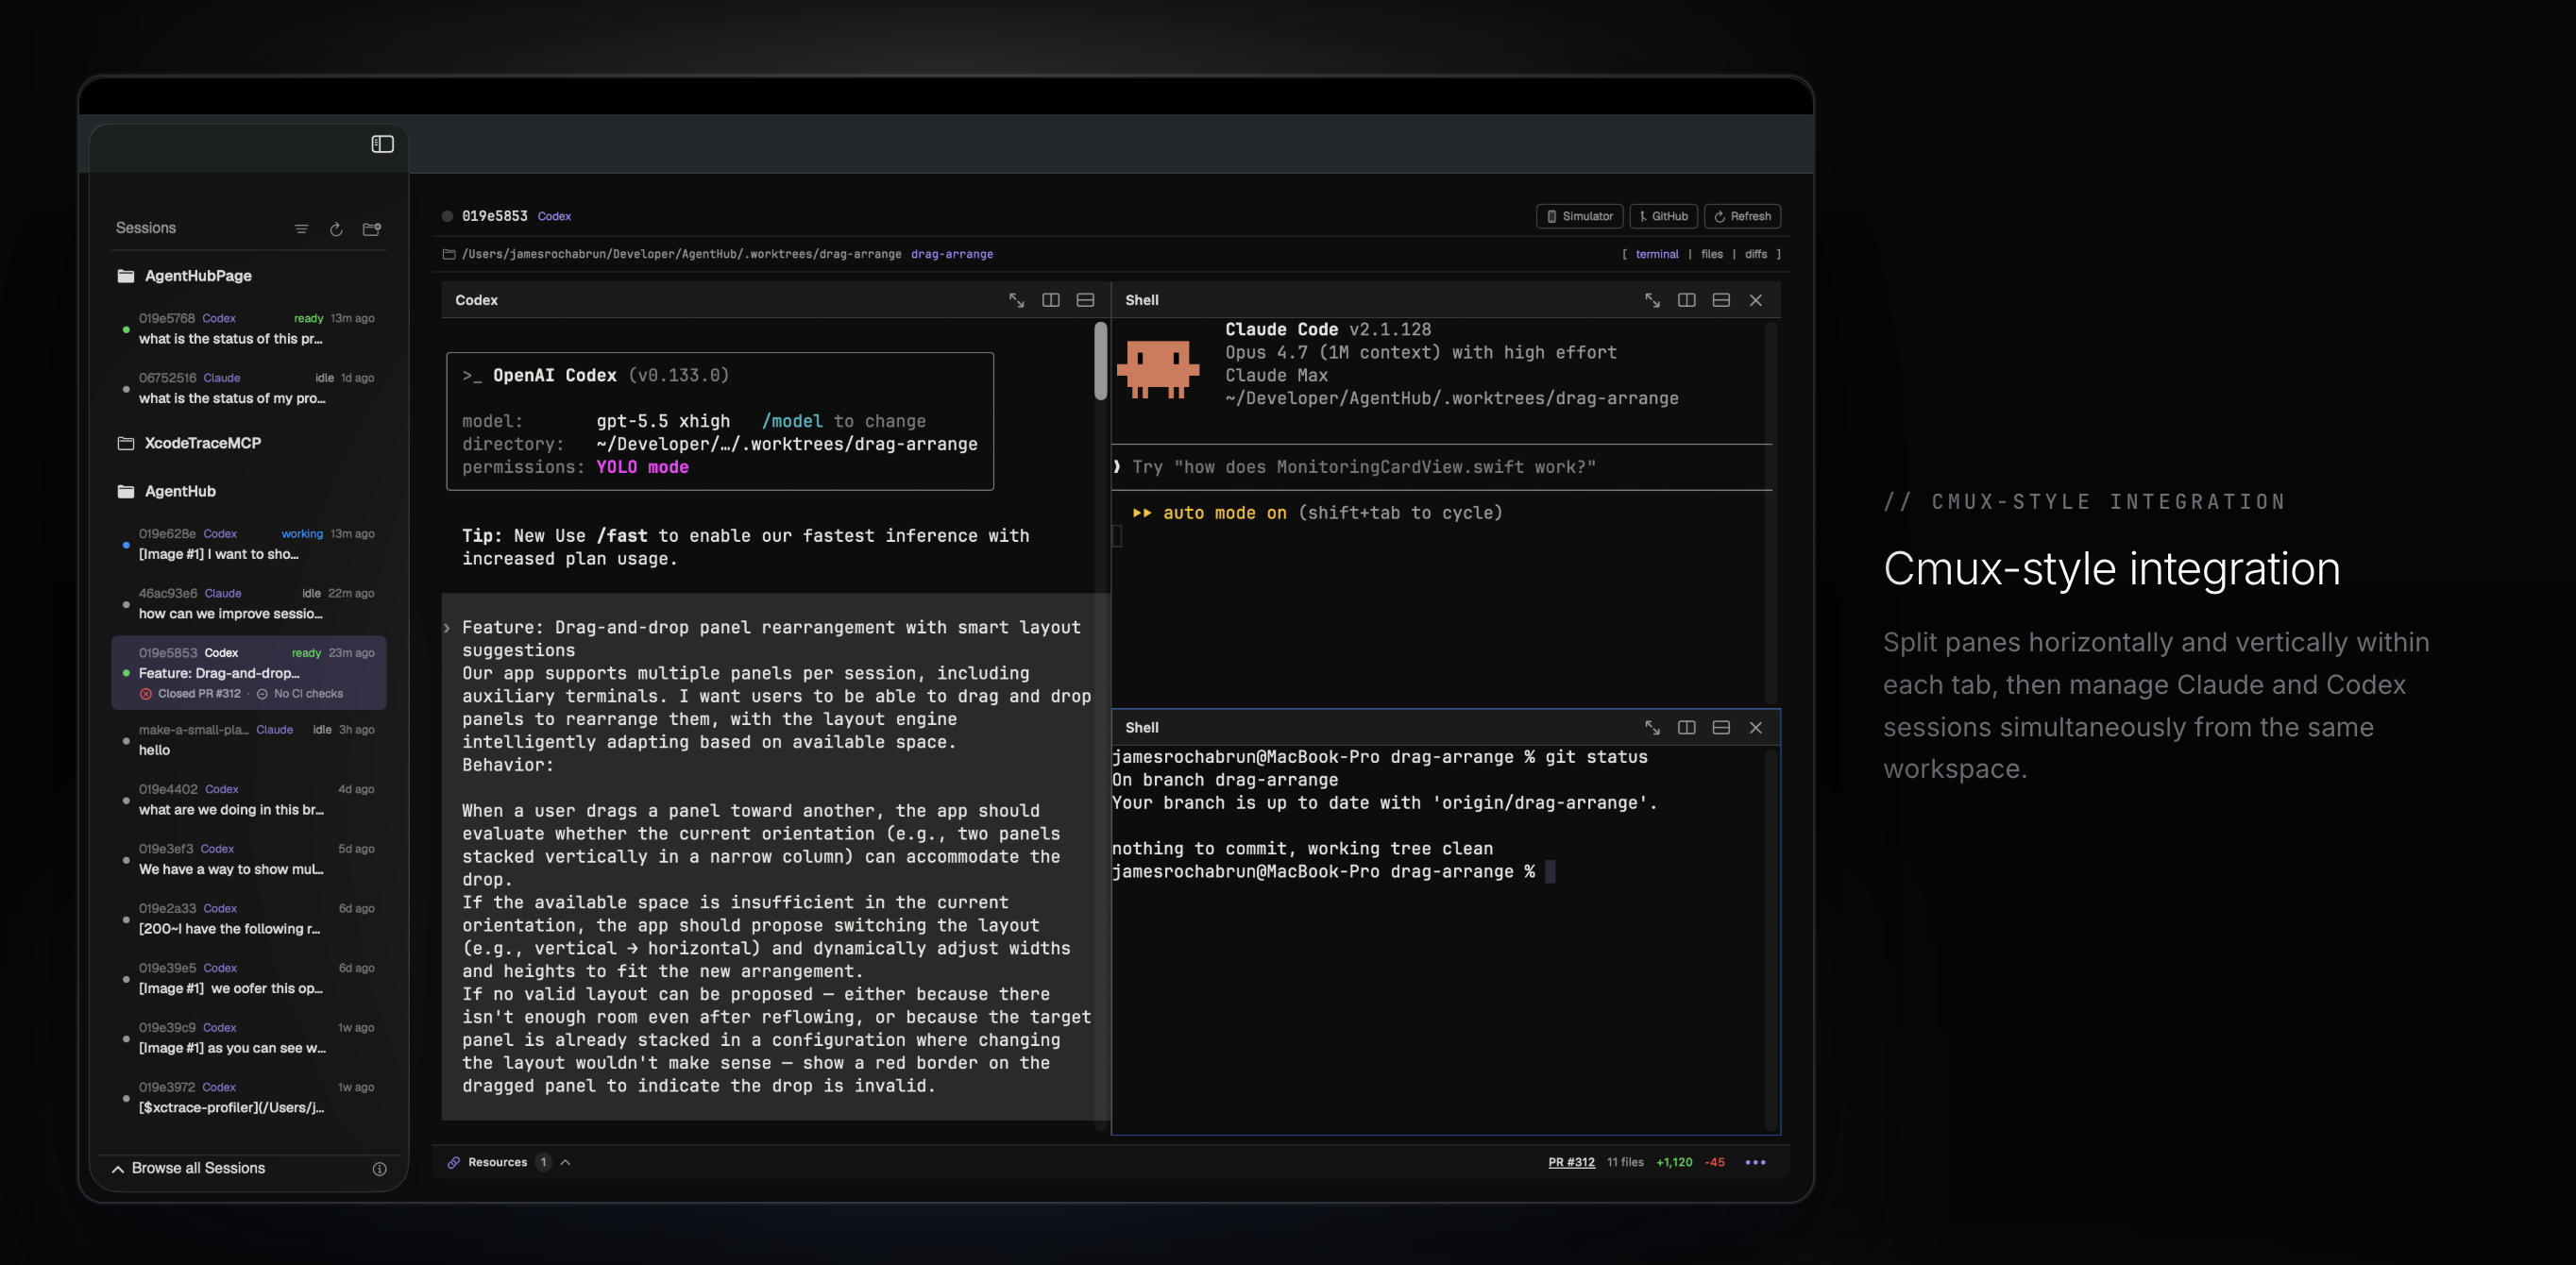Click the worktree folder path
The height and width of the screenshot is (1265, 2576).
681,254
